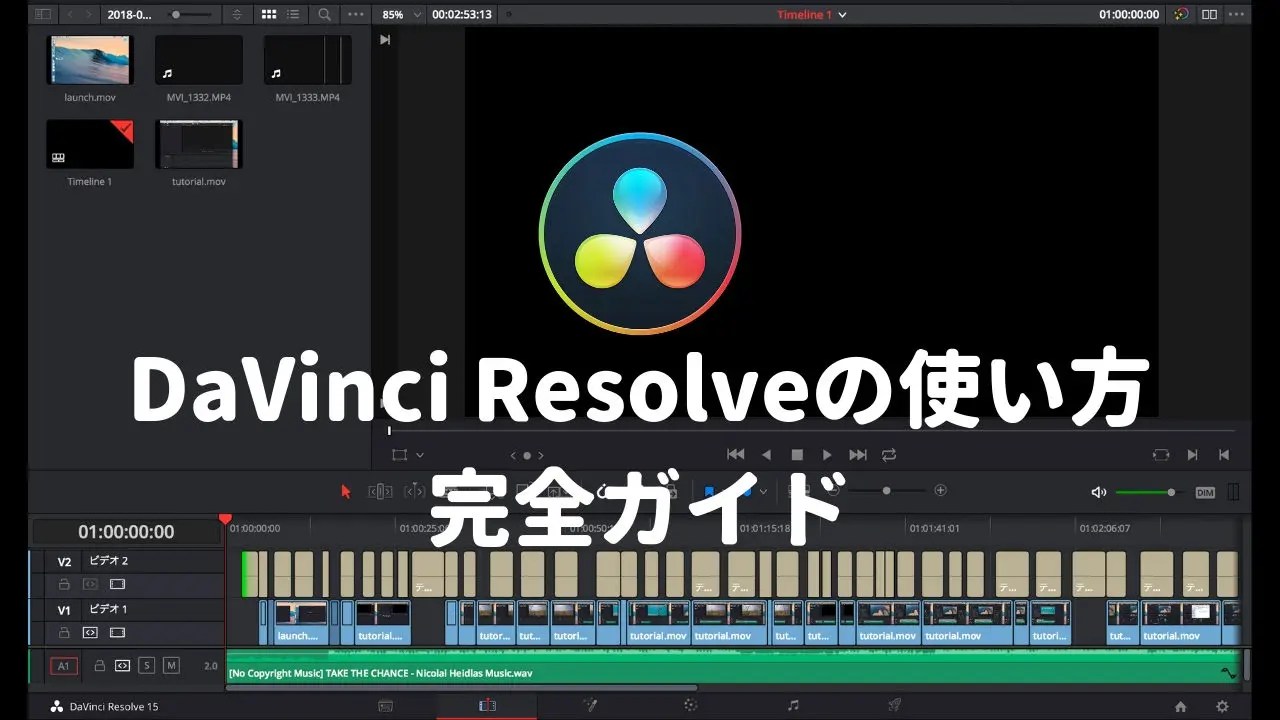Choose the Trim Edit mode tool
The height and width of the screenshot is (720, 1280).
pyautogui.click(x=380, y=491)
